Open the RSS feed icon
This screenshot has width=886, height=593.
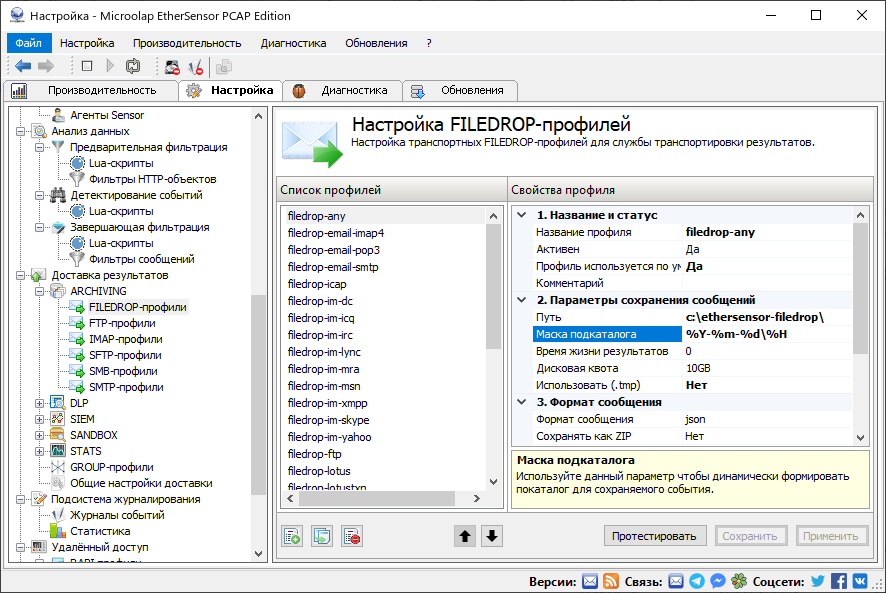(612, 580)
